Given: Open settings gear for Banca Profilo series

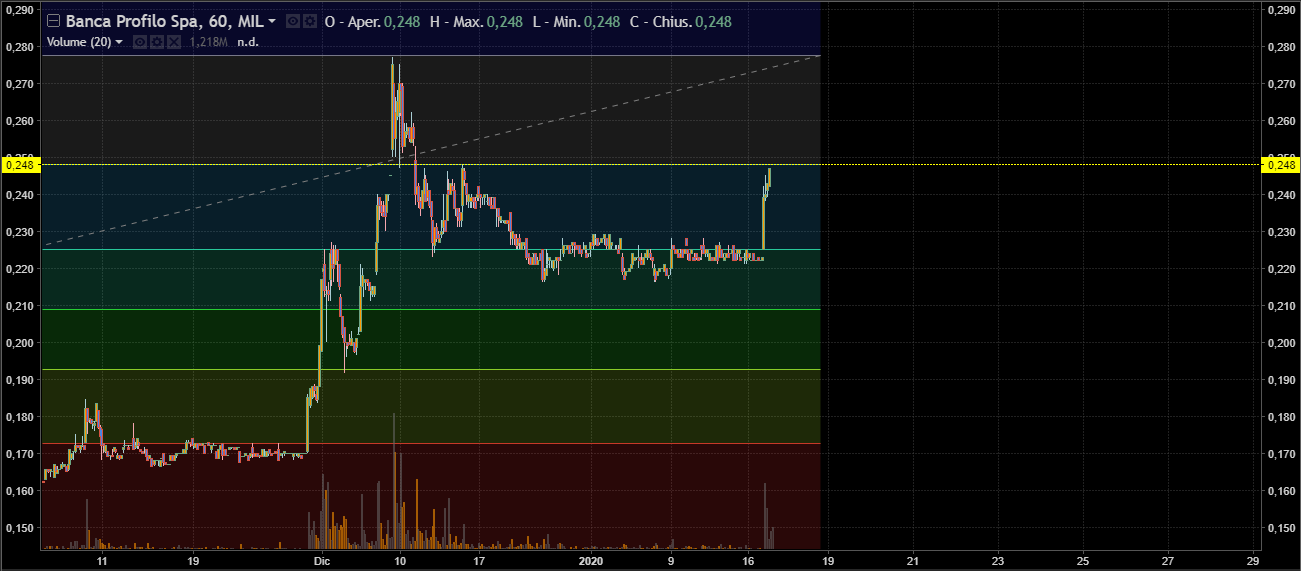Looking at the screenshot, I should (310, 21).
